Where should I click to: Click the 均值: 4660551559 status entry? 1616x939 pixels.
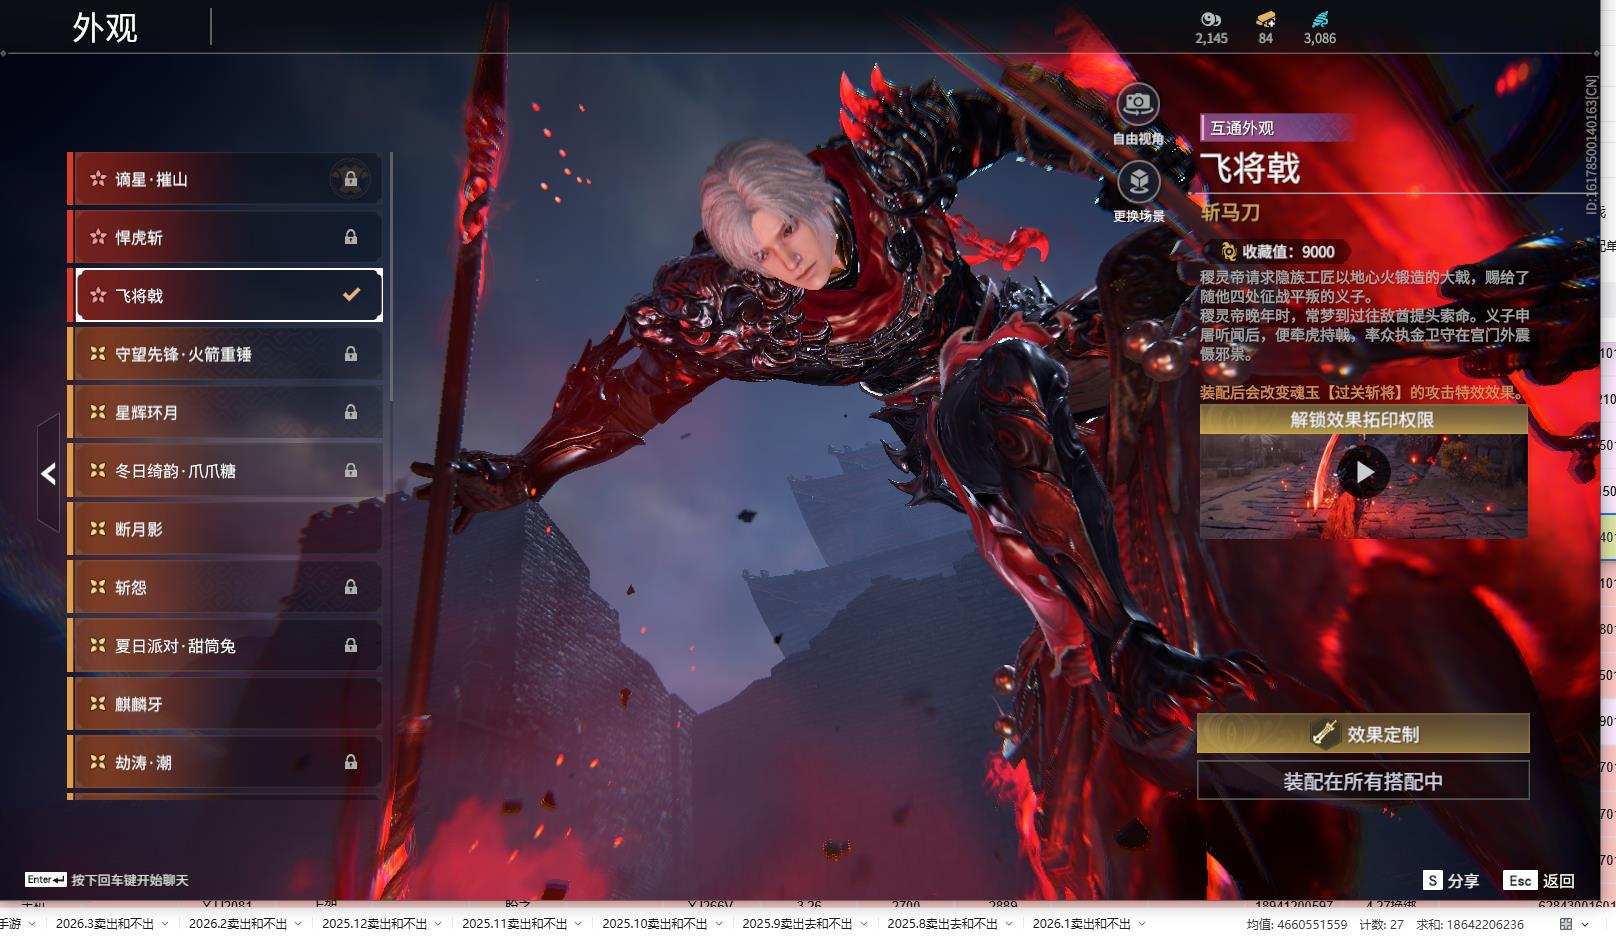(x=1297, y=925)
